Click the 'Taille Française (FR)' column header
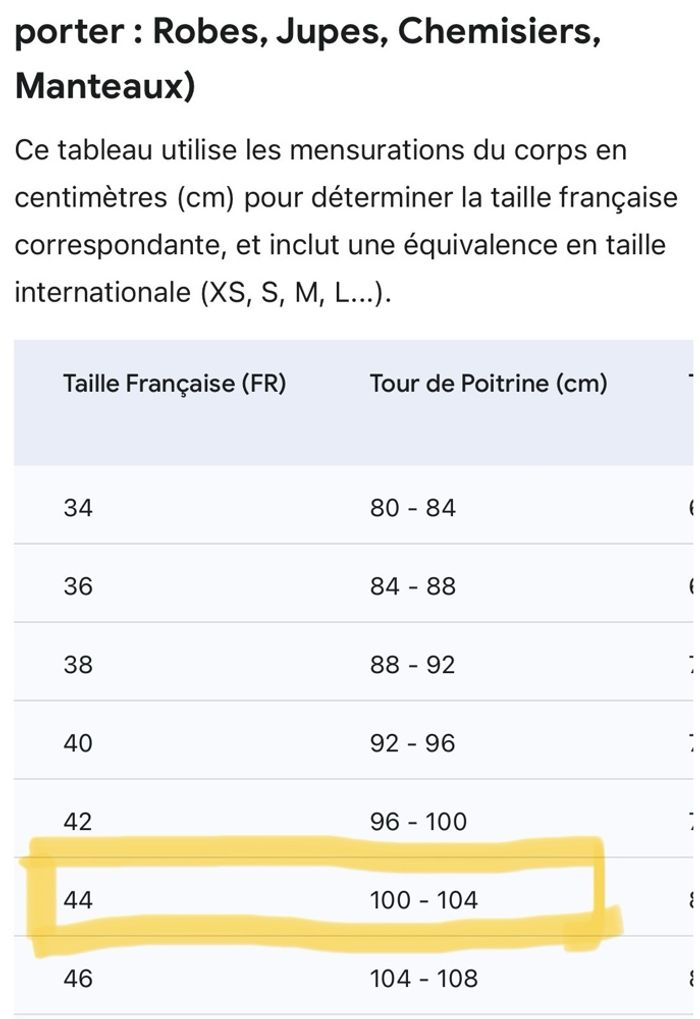Viewport: 700px width, 1019px height. click(x=175, y=384)
